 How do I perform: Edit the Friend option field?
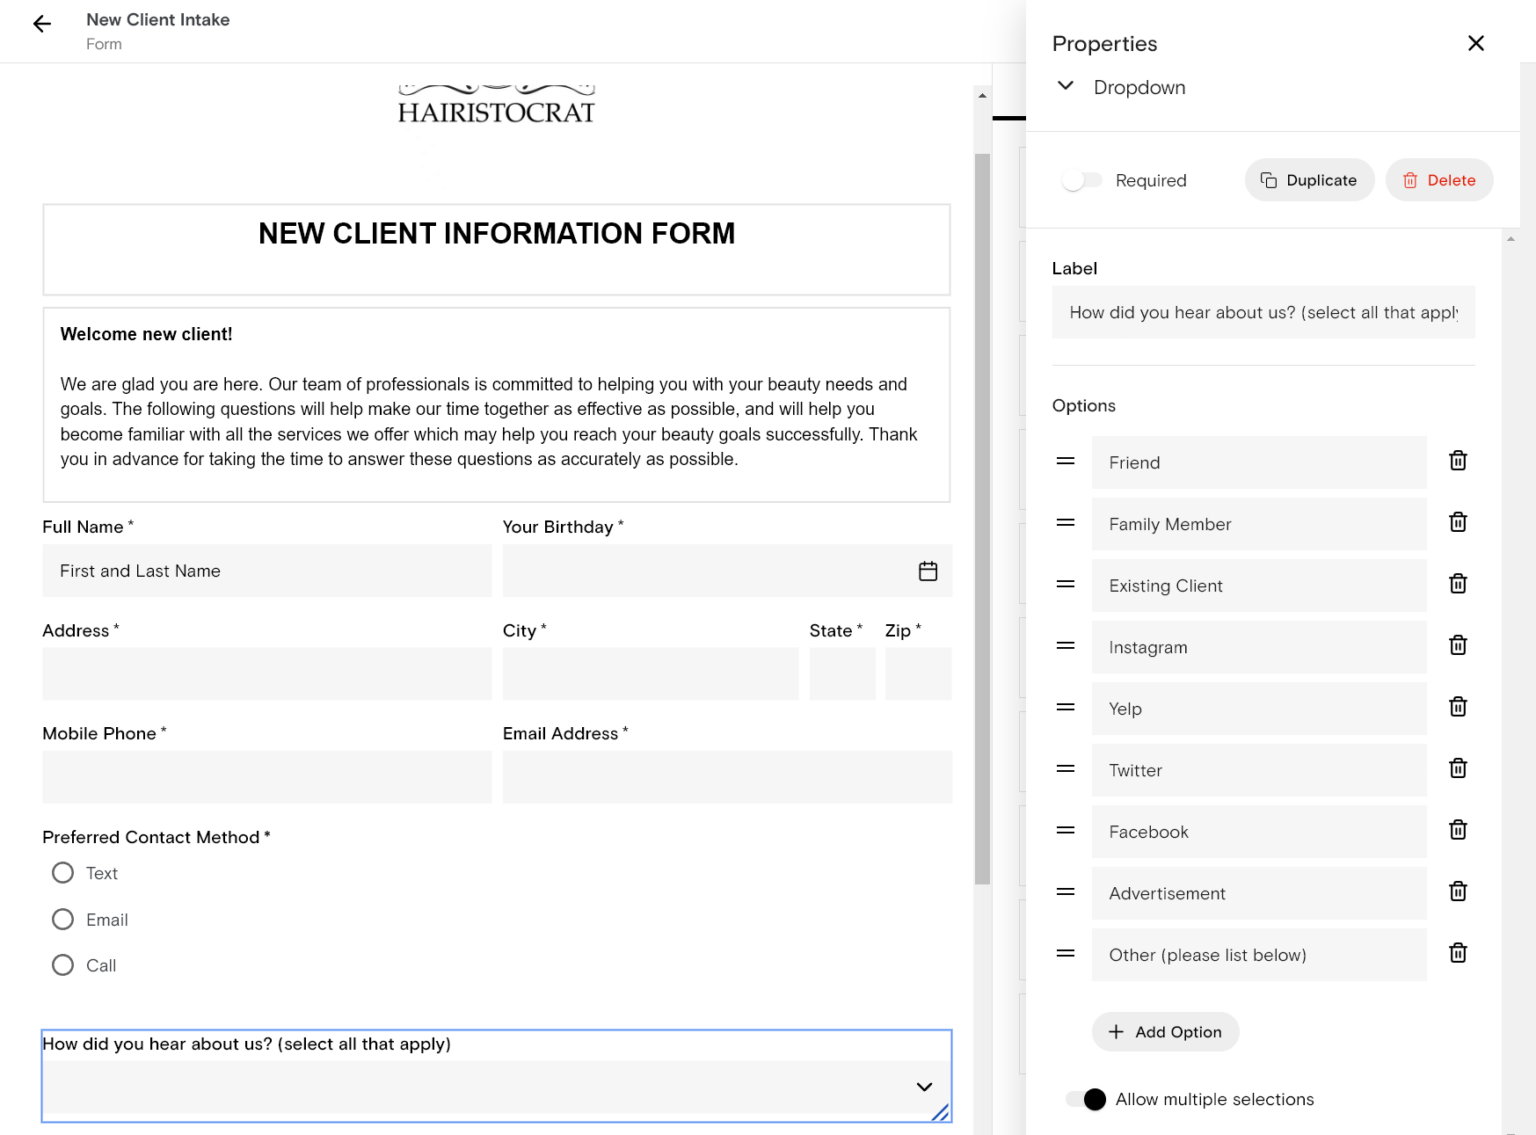tap(1259, 462)
